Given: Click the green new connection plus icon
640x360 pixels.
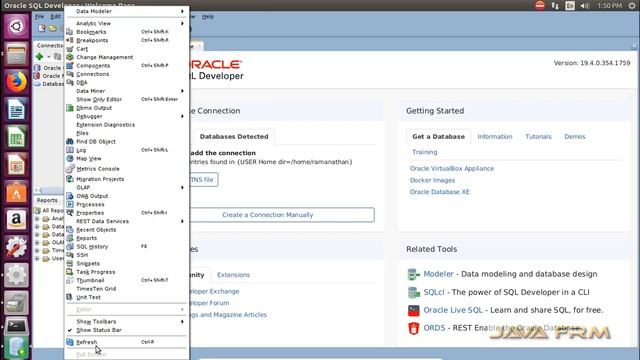Looking at the screenshot, I should (39, 56).
